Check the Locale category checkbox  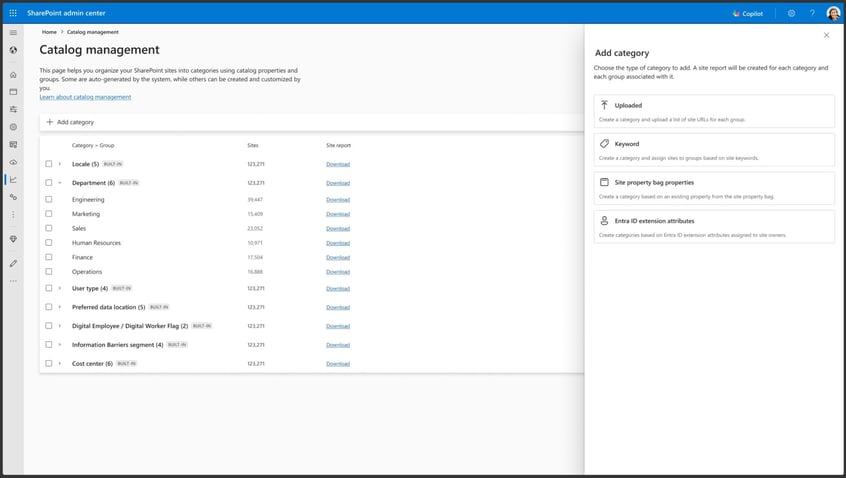pyautogui.click(x=49, y=163)
